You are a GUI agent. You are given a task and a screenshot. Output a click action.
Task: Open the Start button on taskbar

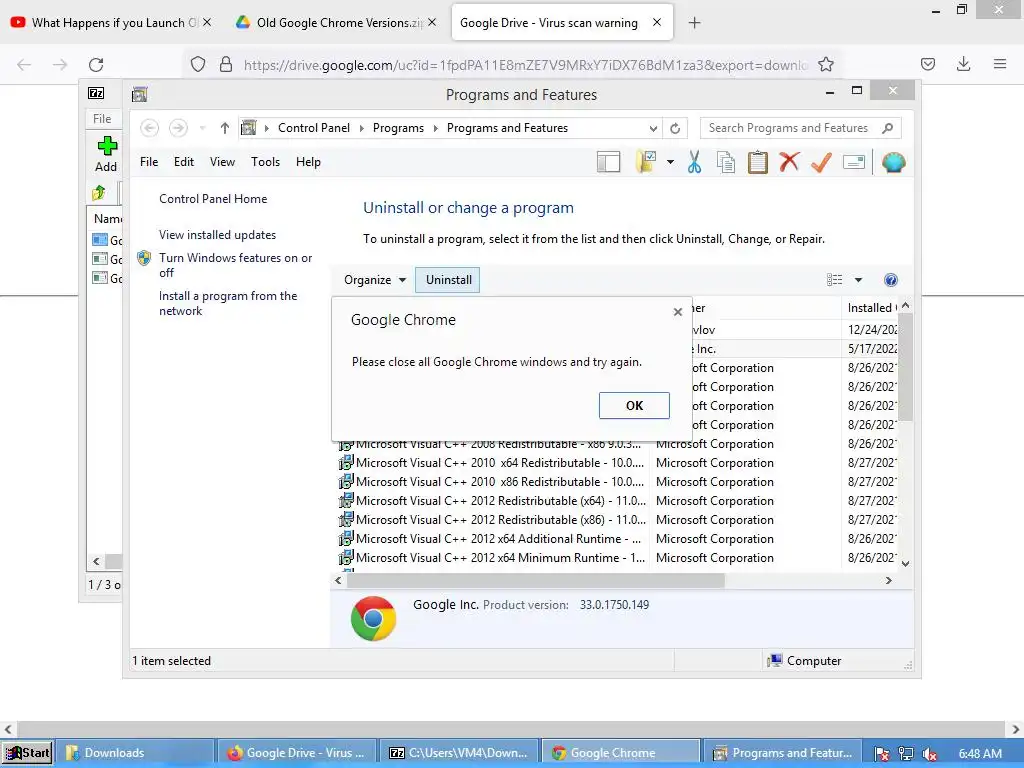point(27,753)
